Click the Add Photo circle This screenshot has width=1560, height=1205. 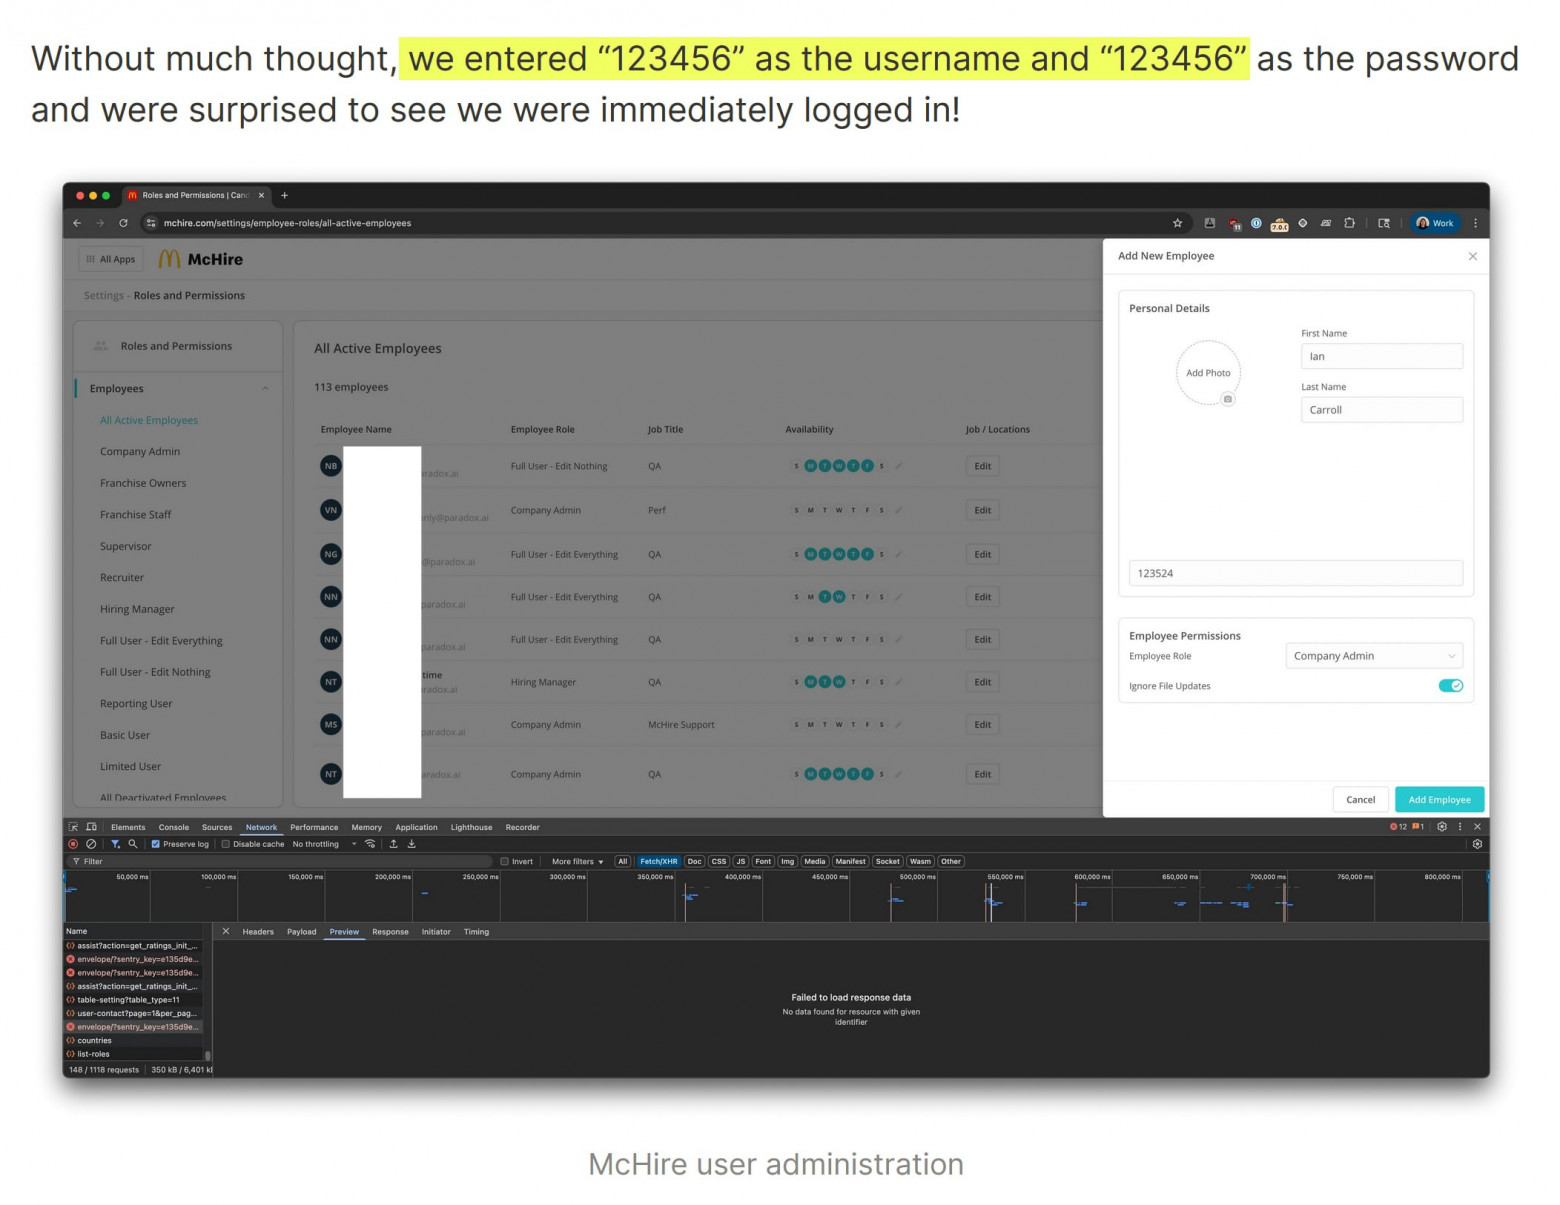coord(1208,373)
